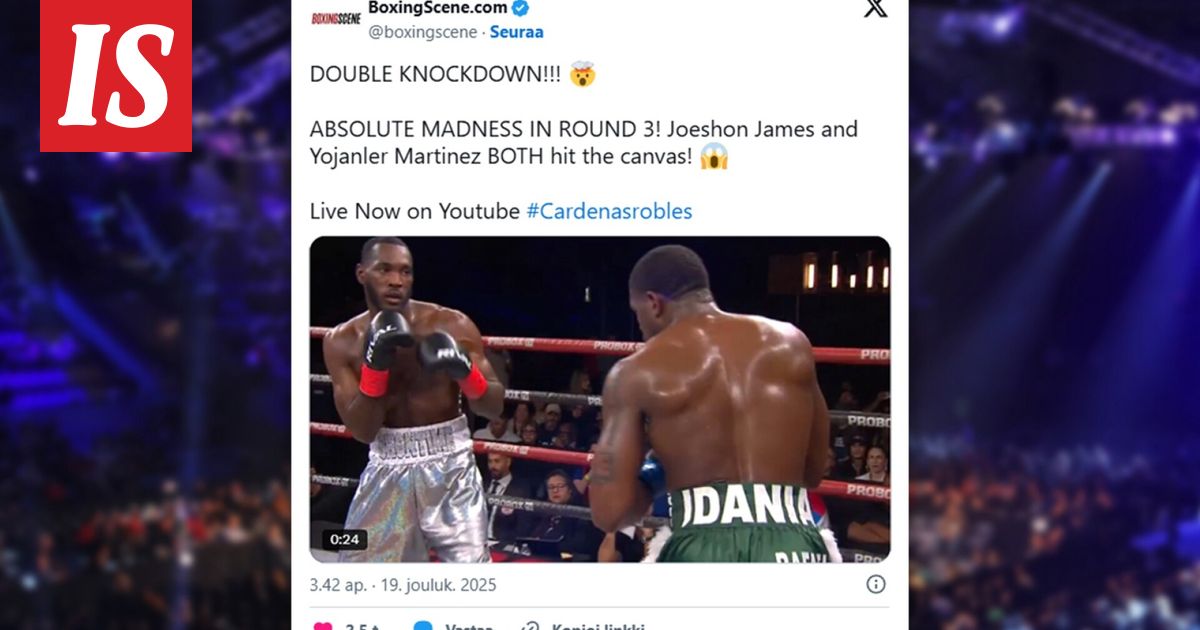Image resolution: width=1200 pixels, height=630 pixels.
Task: Open the tweet info icon
Action: click(876, 584)
